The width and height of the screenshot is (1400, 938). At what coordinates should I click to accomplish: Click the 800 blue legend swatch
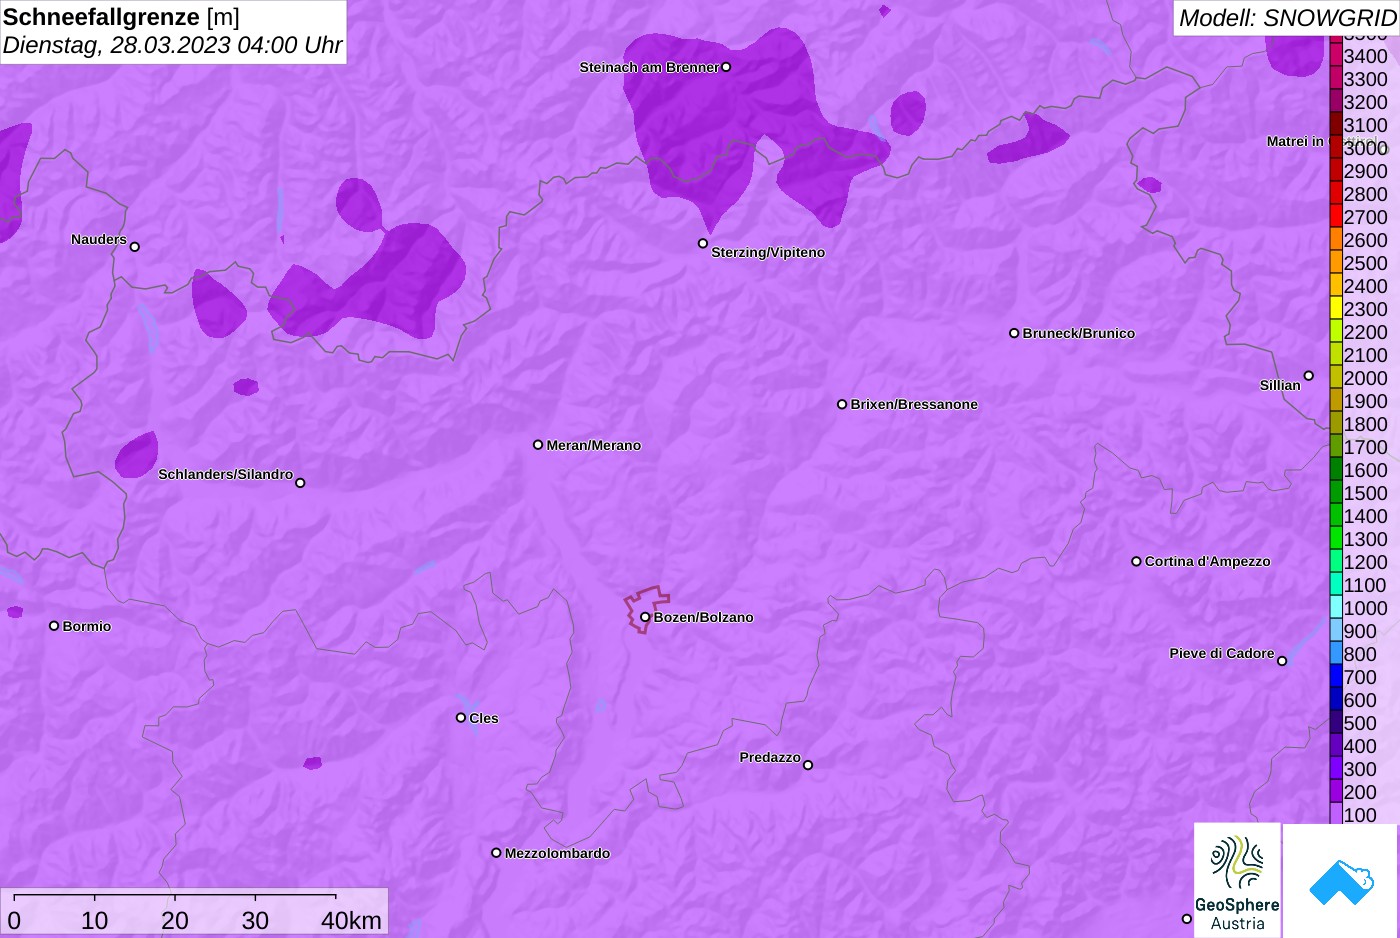(x=1336, y=654)
